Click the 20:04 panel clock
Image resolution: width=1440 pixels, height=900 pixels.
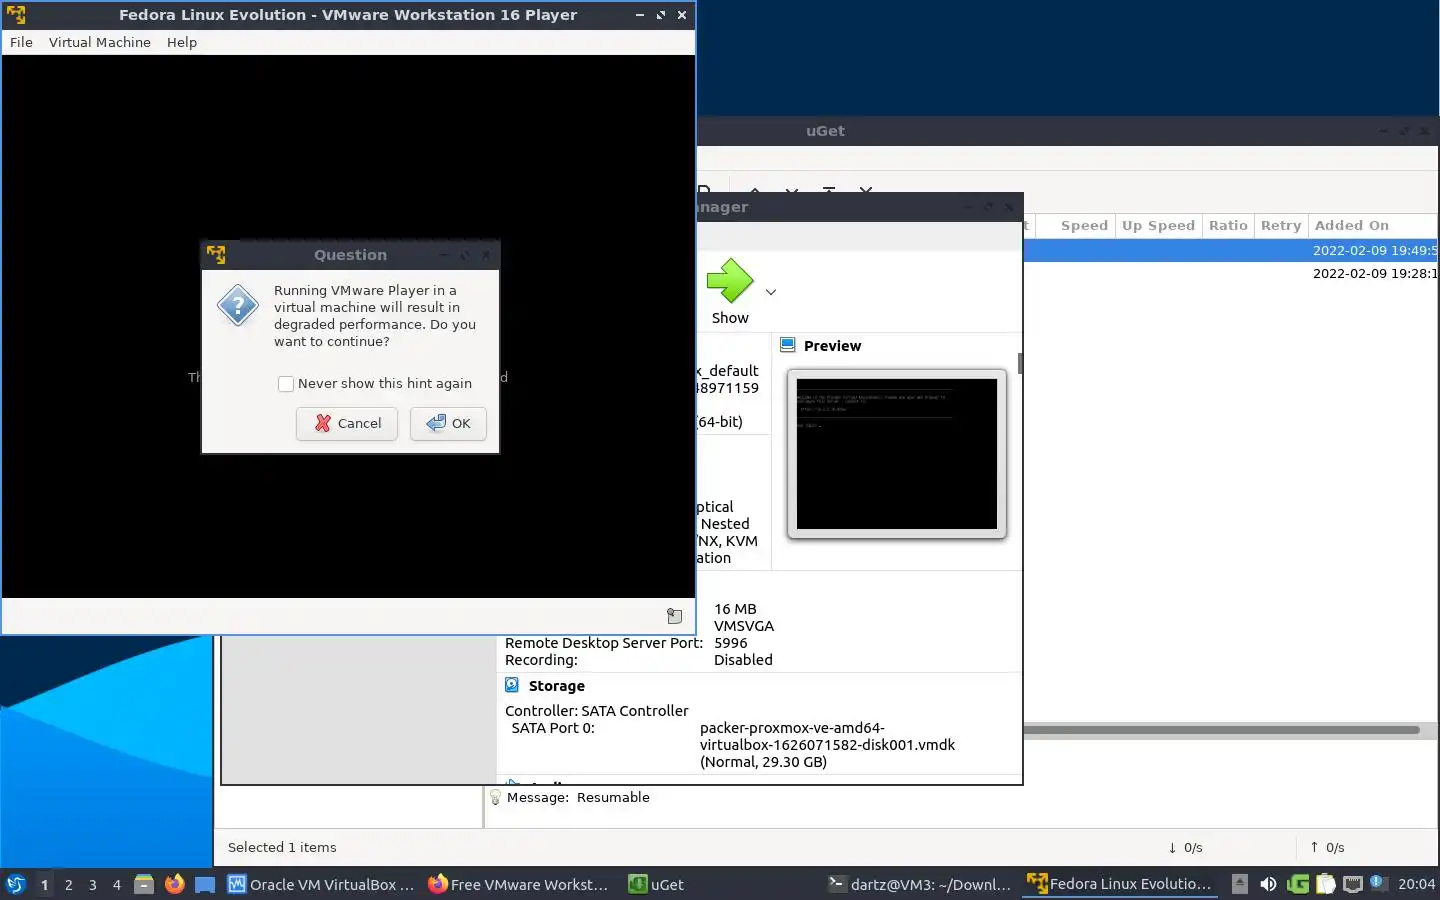pyautogui.click(x=1416, y=884)
